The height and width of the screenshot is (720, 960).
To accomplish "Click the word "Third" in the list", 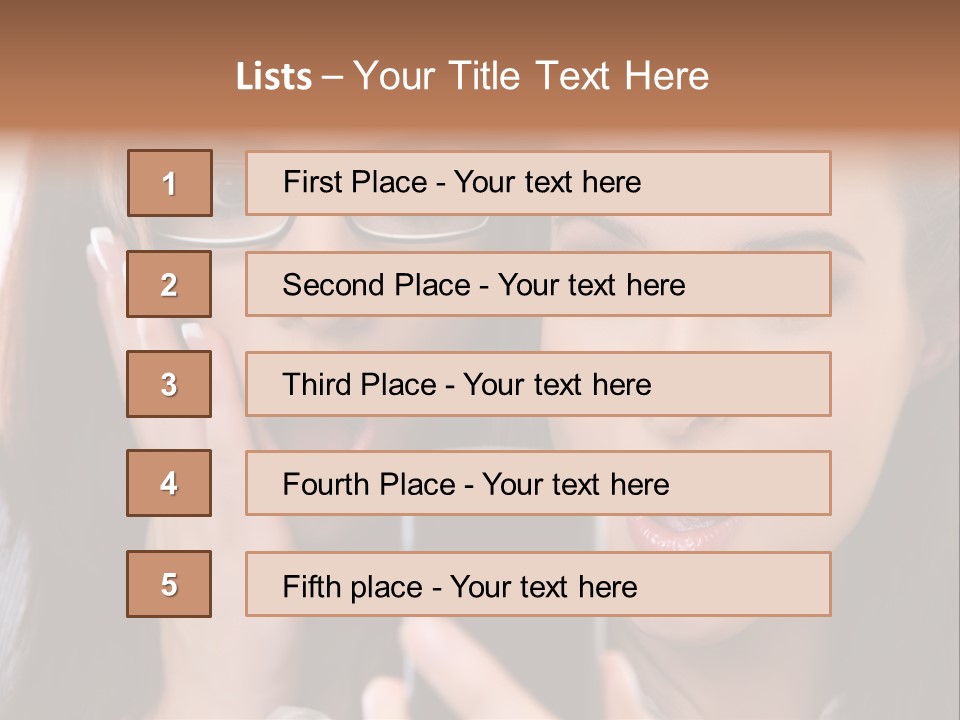I will 317,385.
